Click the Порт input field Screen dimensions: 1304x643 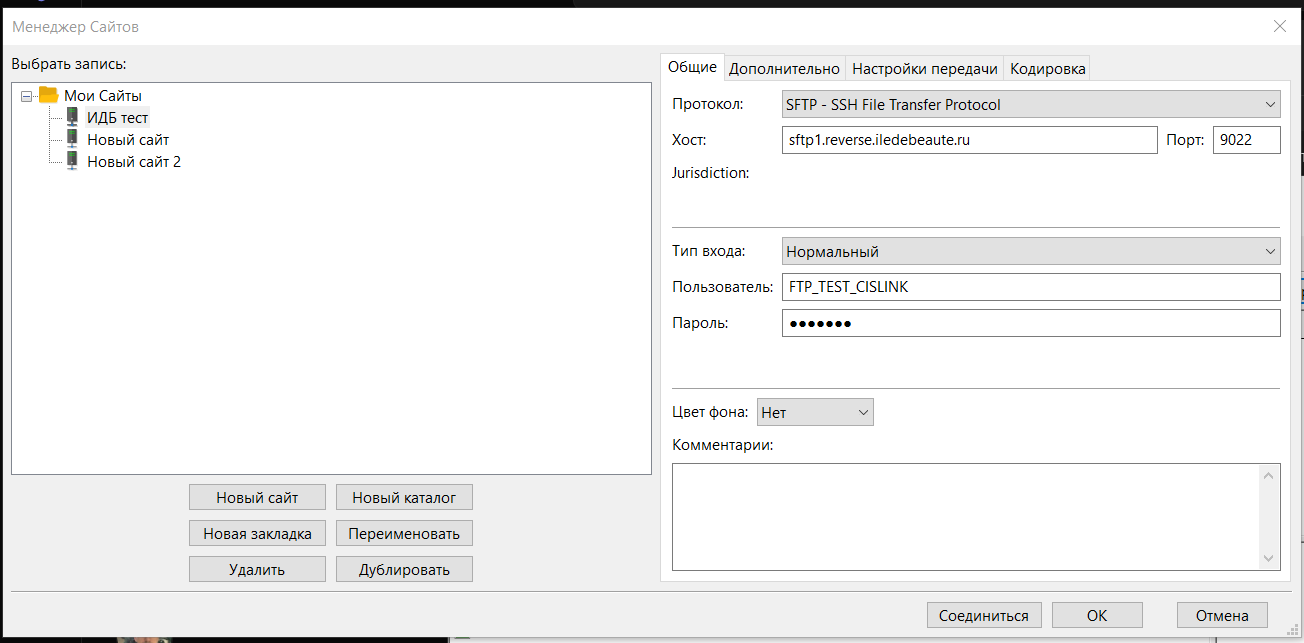tap(1246, 140)
